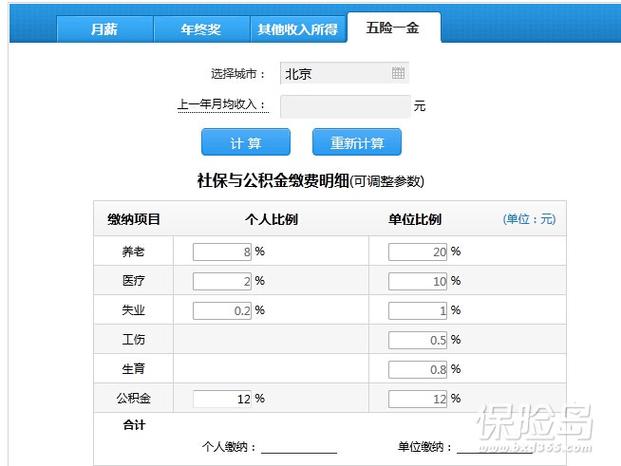Click the 上一年月均收入 underlined label
This screenshot has width=621, height=466.
tap(223, 105)
